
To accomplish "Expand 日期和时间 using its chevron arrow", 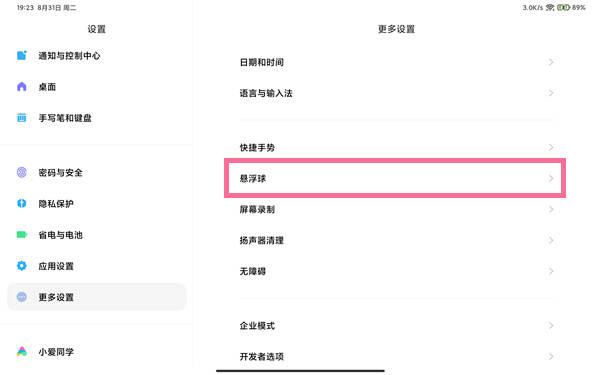I will (x=551, y=62).
